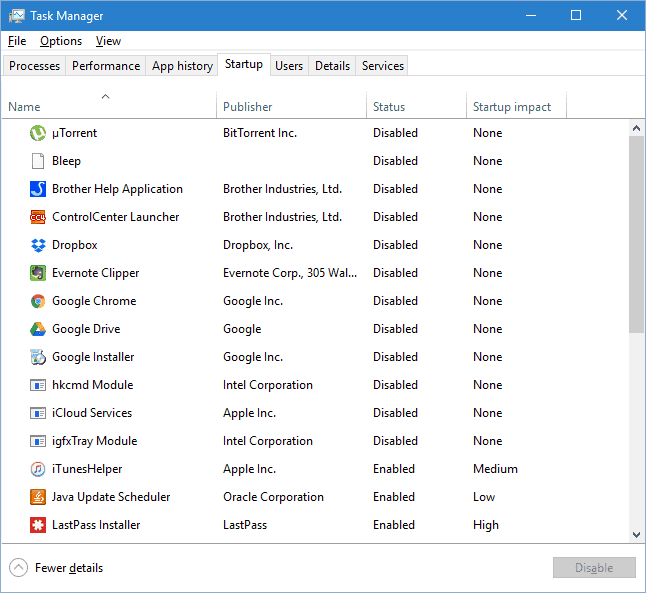Sort by the Status column header
This screenshot has height=593, width=646.
point(416,105)
